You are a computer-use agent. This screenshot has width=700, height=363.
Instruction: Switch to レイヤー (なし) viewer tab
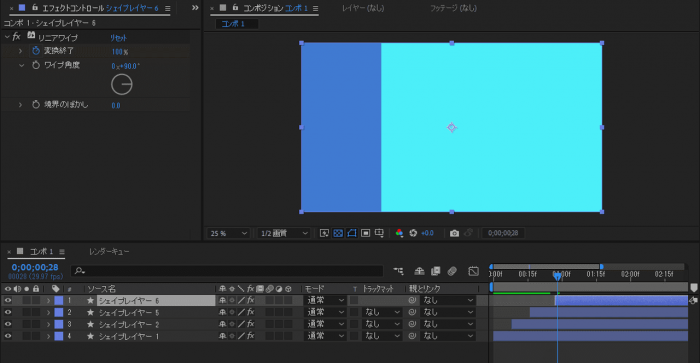(363, 8)
